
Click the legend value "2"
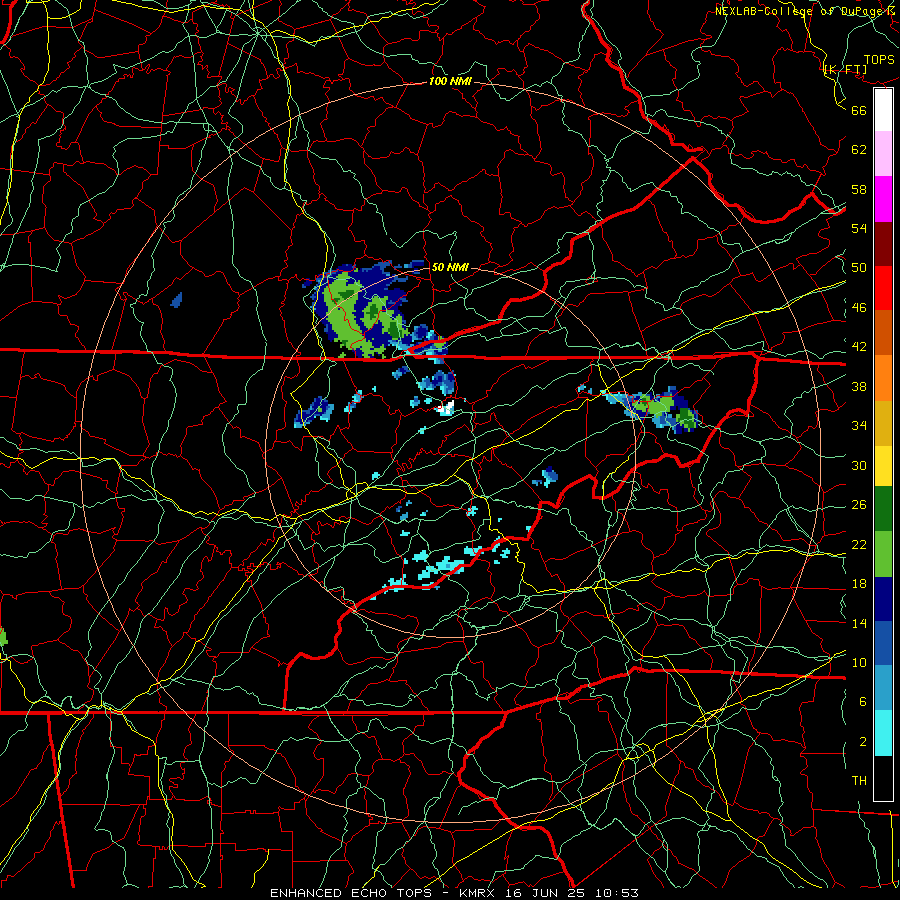tap(863, 742)
